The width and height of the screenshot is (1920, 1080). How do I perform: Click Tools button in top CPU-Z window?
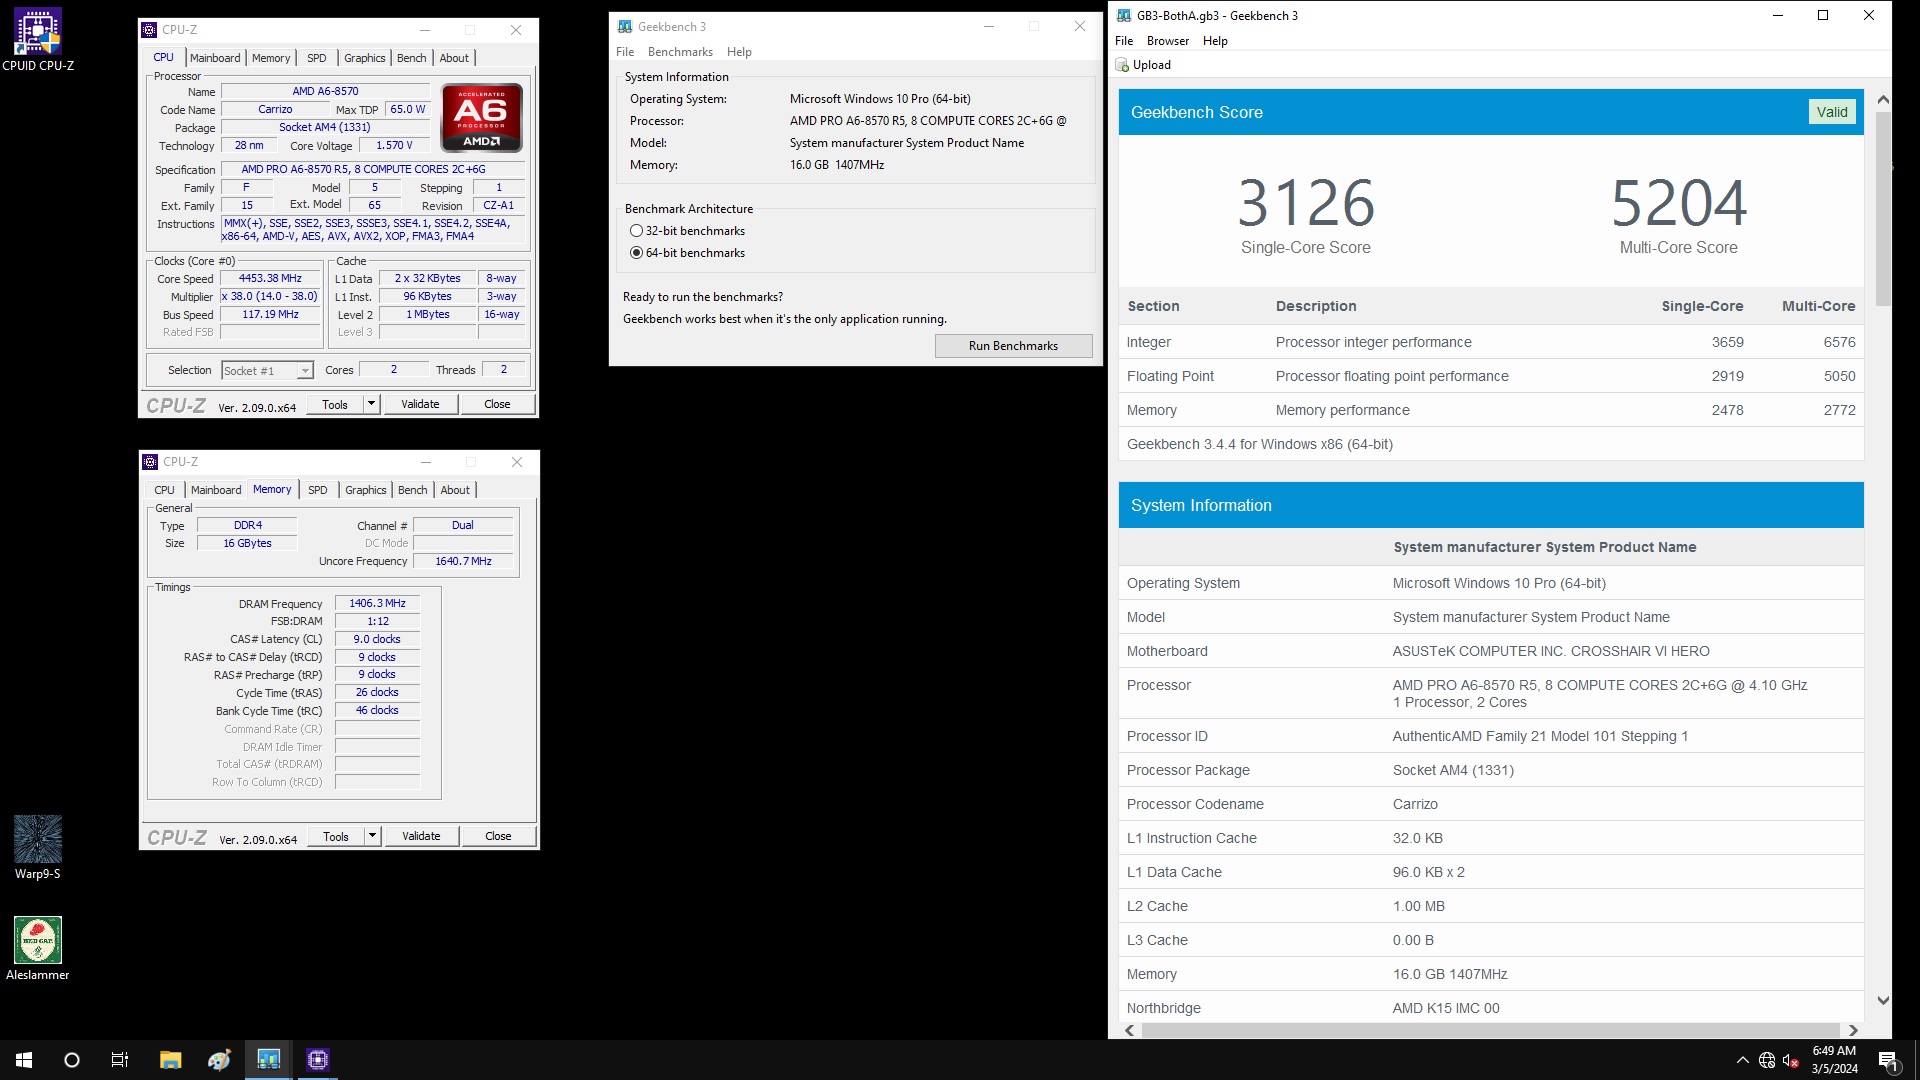(x=335, y=404)
